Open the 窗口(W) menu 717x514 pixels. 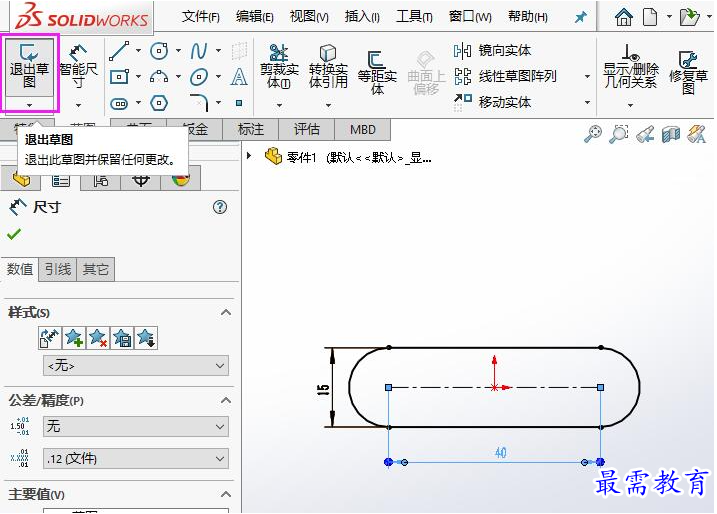[x=470, y=17]
